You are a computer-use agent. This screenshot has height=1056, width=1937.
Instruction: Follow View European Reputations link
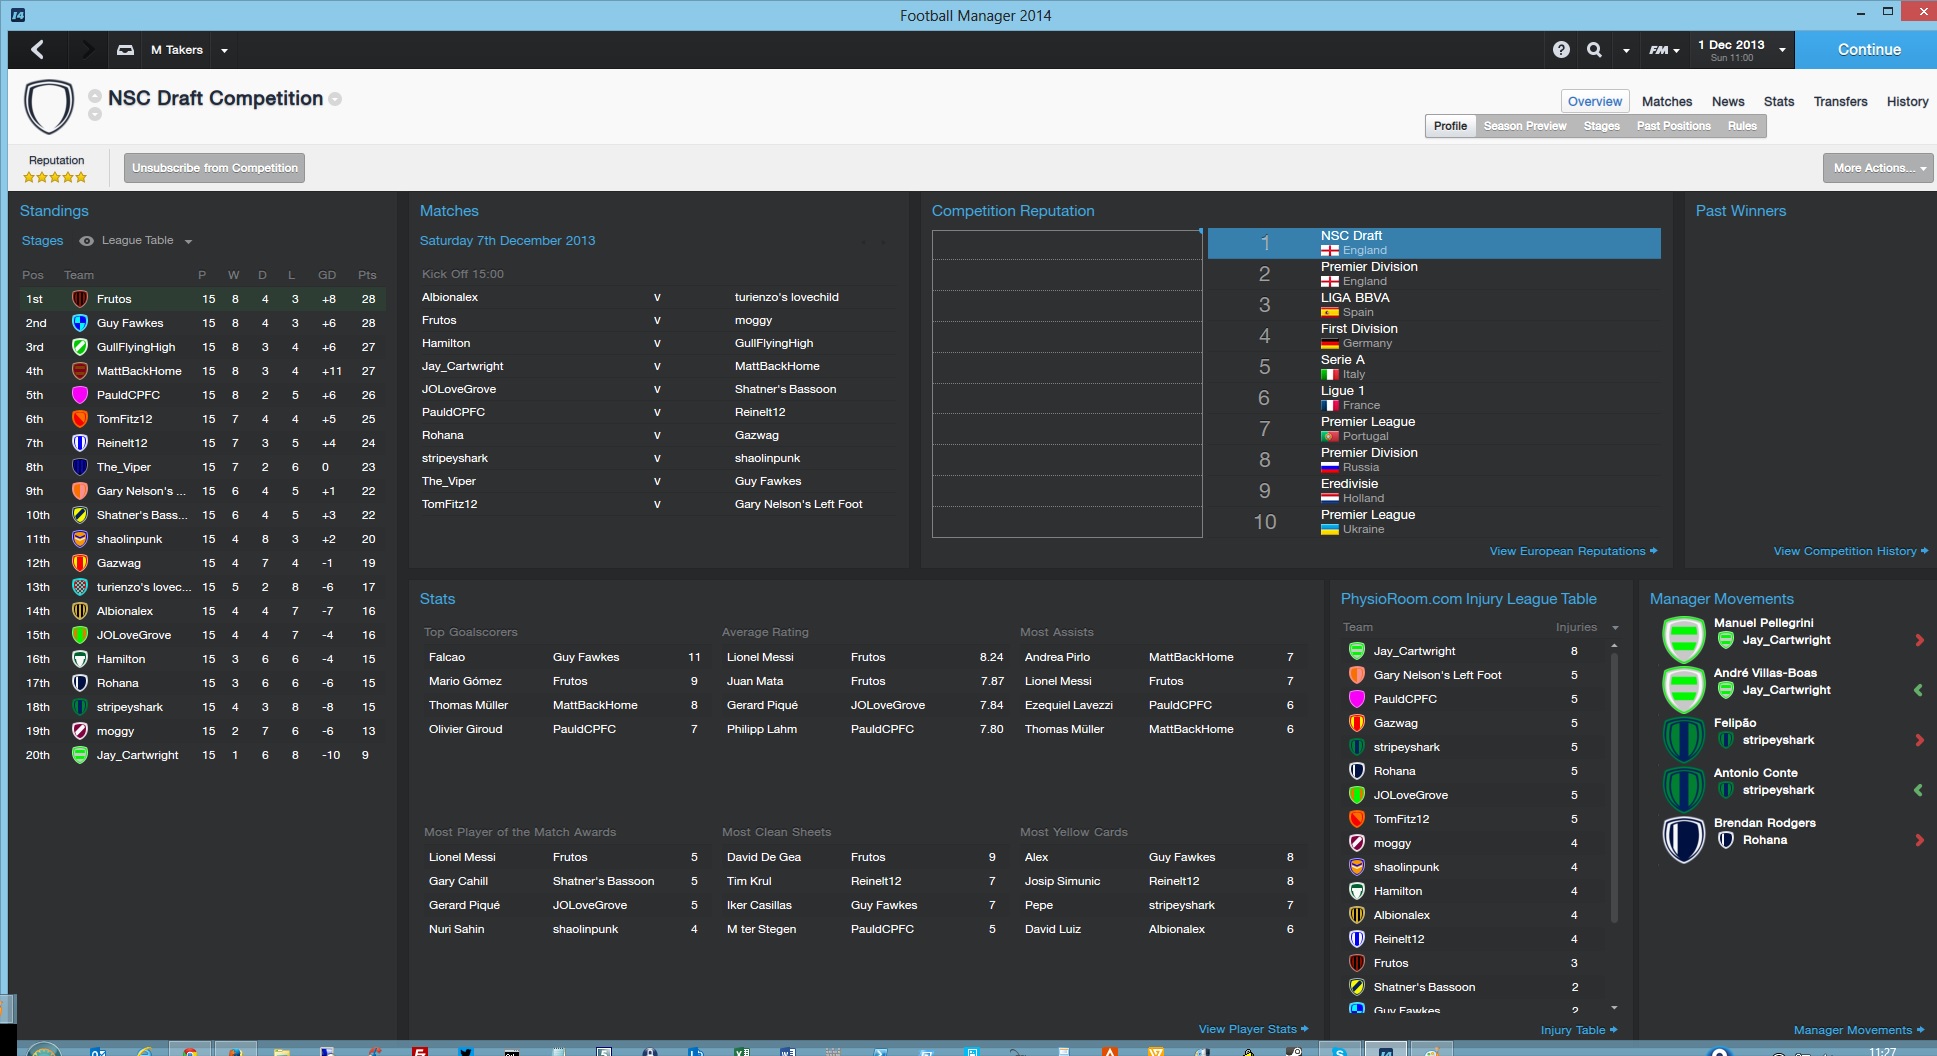tap(1572, 552)
